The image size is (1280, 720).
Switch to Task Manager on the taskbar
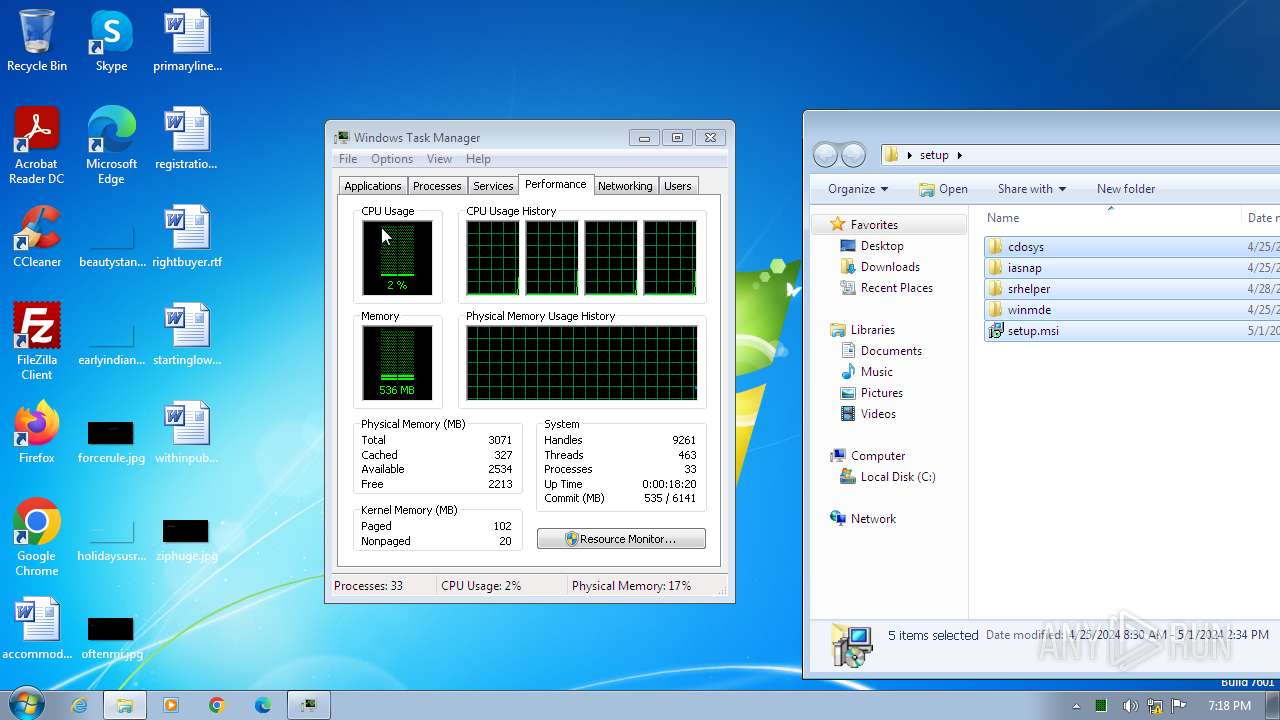coord(309,705)
